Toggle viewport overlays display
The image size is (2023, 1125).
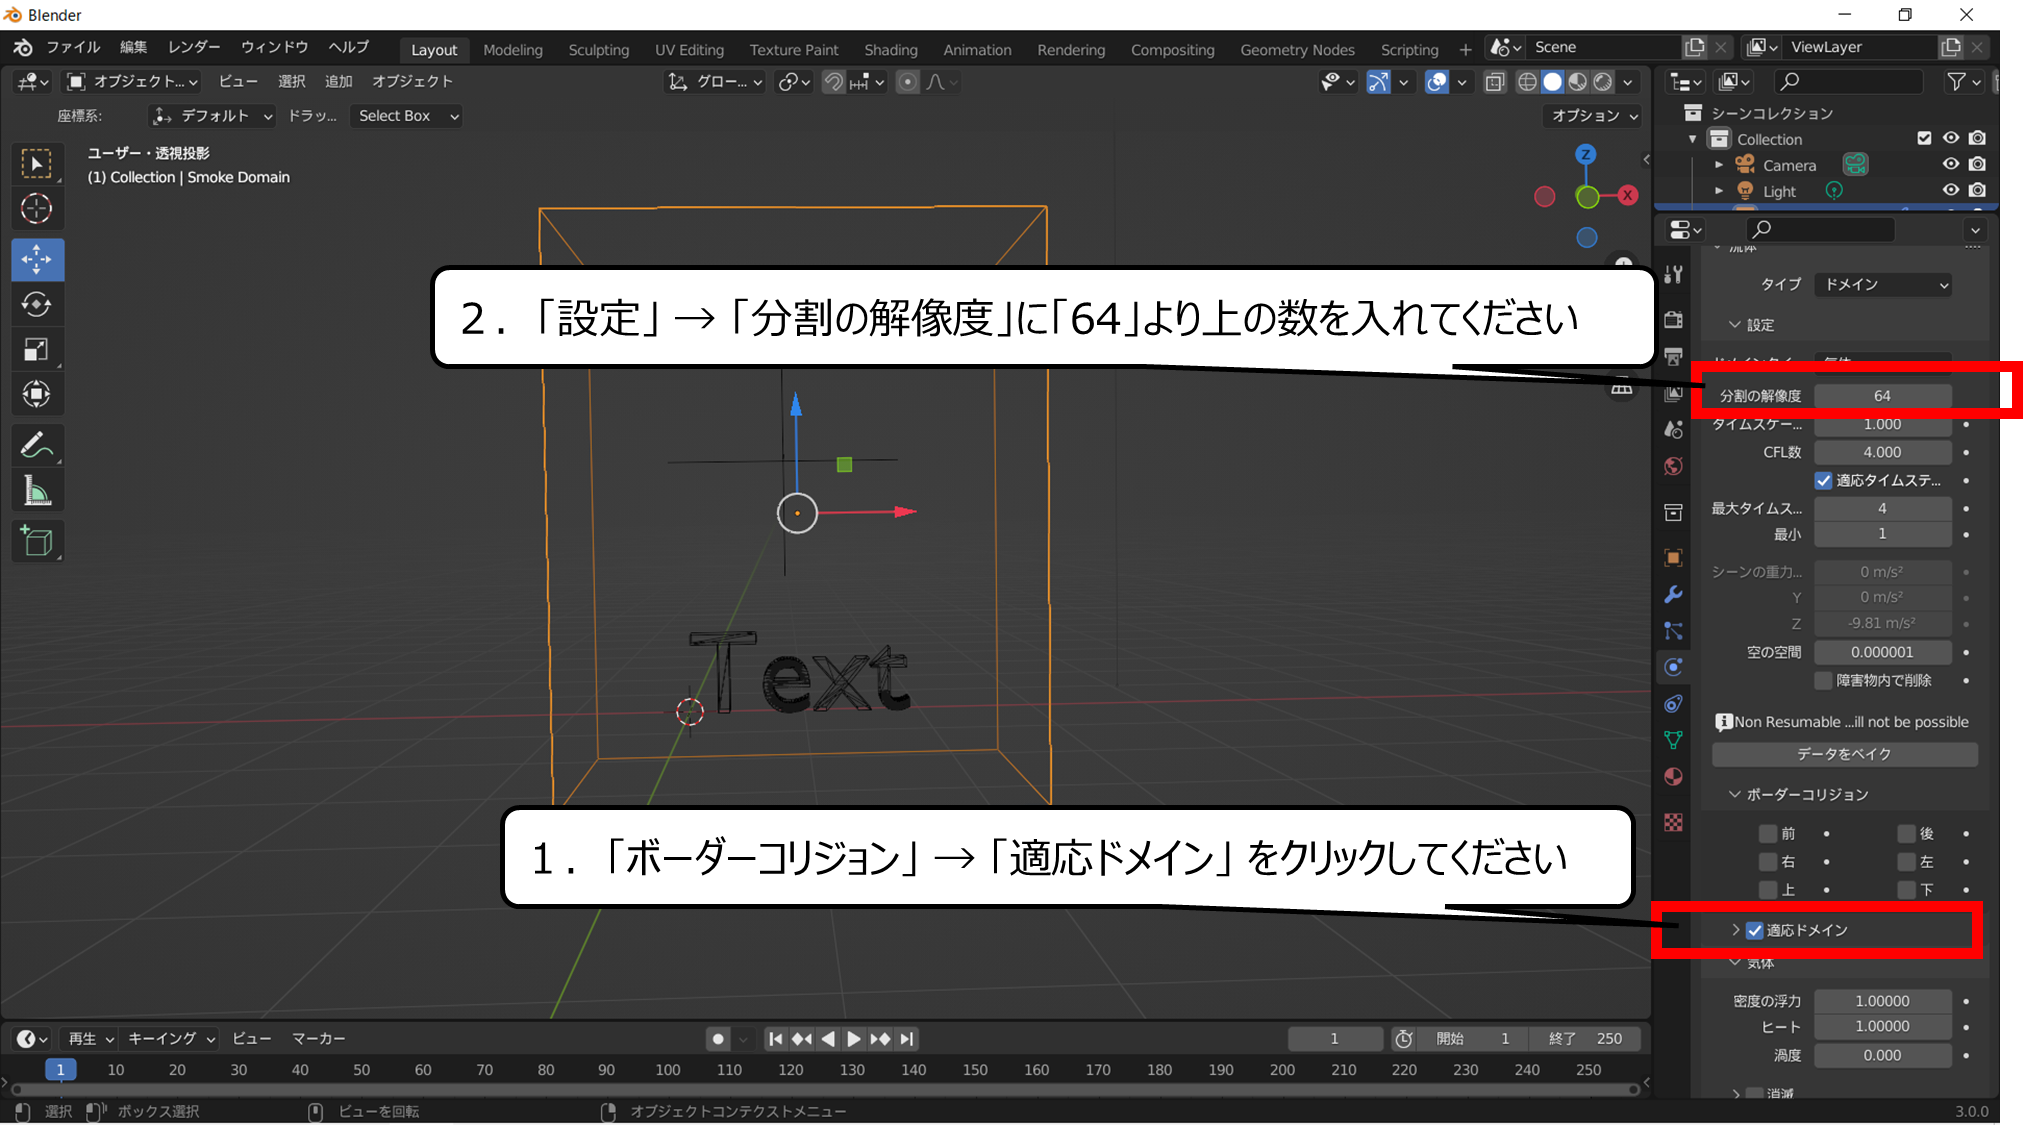click(1437, 82)
